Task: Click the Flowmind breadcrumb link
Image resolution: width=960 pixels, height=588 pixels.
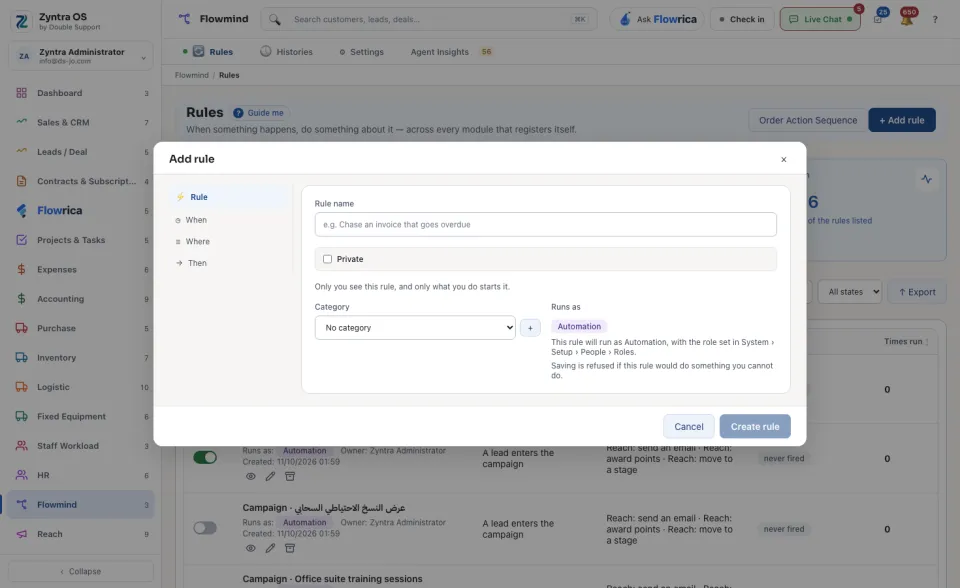Action: [192, 75]
